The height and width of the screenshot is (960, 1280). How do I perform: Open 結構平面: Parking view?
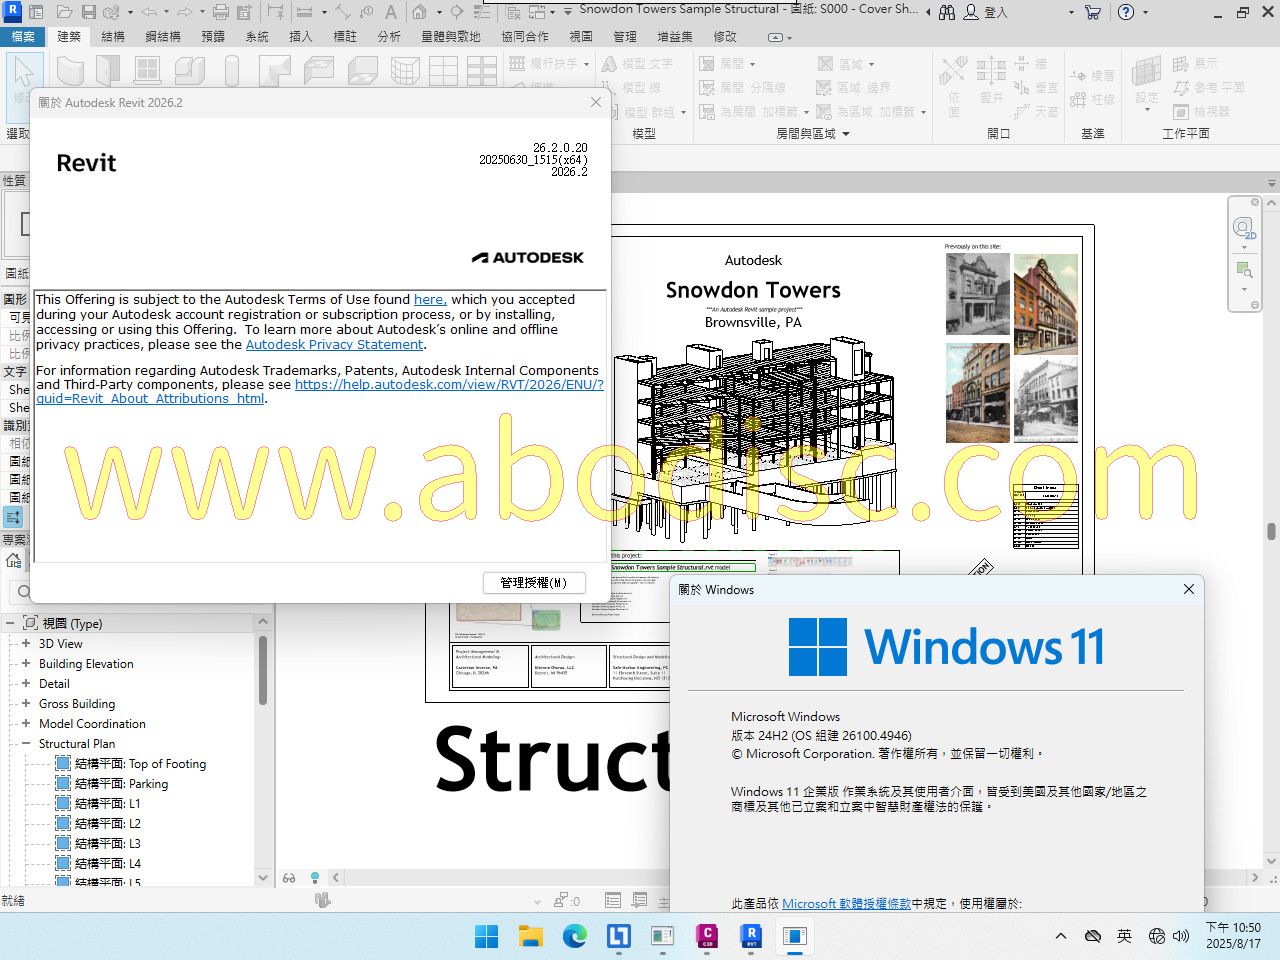click(x=121, y=784)
